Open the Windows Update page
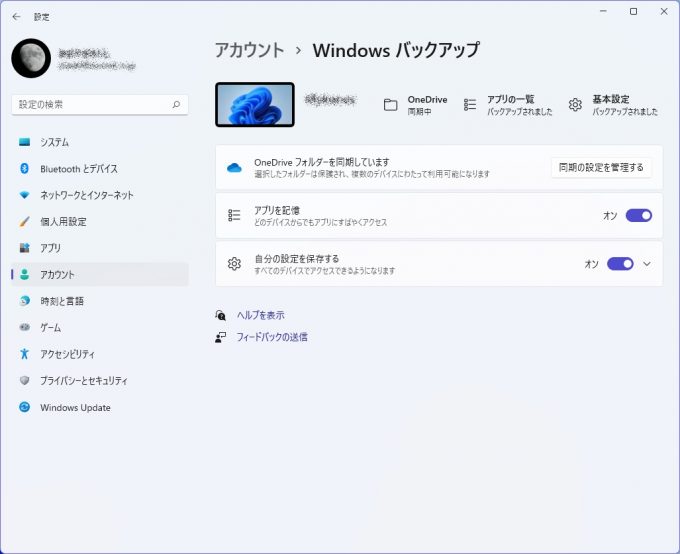 pyautogui.click(x=100, y=407)
